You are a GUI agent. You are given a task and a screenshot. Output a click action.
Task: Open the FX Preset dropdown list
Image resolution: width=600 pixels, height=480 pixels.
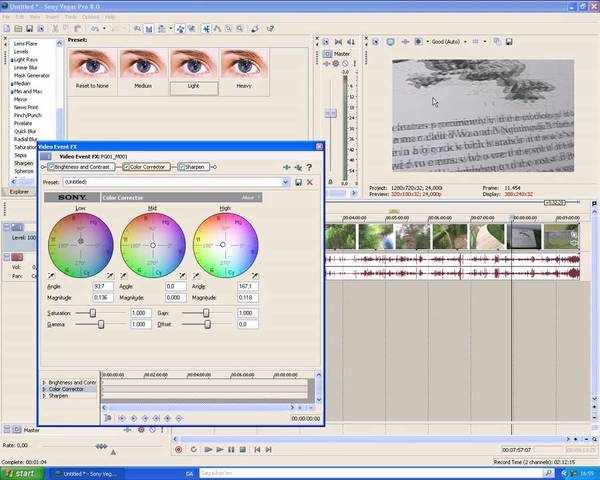point(285,182)
